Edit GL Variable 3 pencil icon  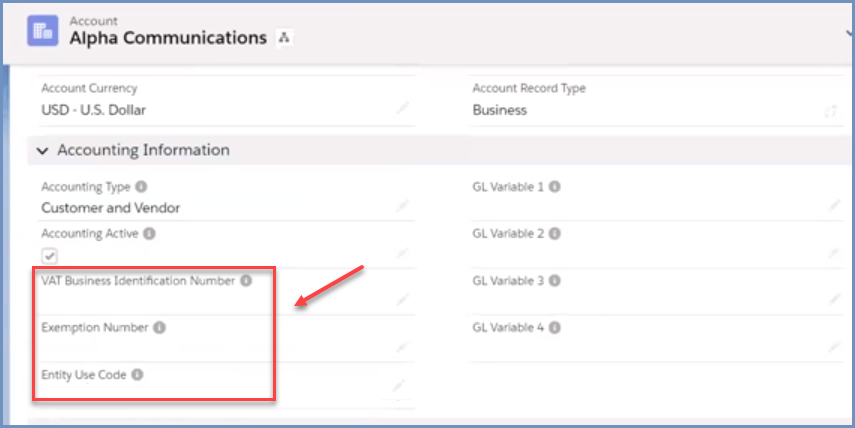tap(834, 299)
